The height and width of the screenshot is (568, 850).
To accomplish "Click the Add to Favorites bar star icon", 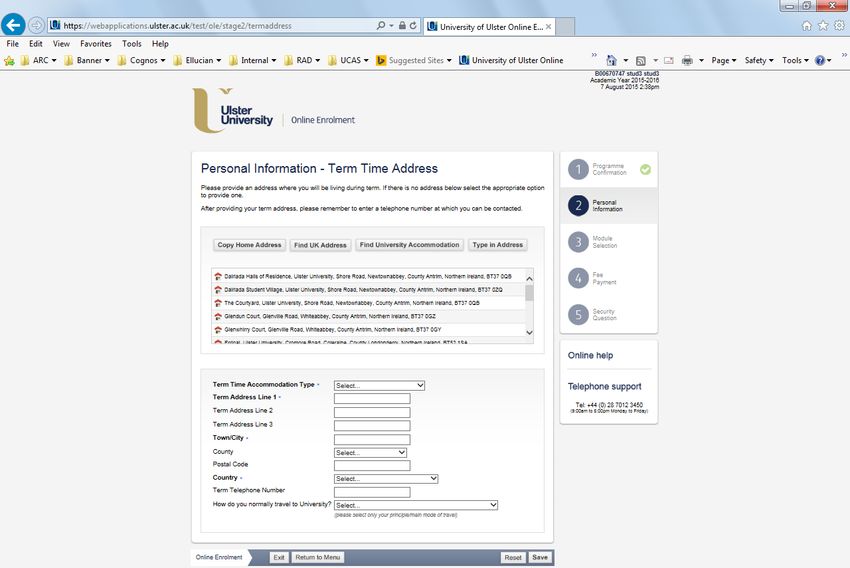I will pyautogui.click(x=9, y=60).
